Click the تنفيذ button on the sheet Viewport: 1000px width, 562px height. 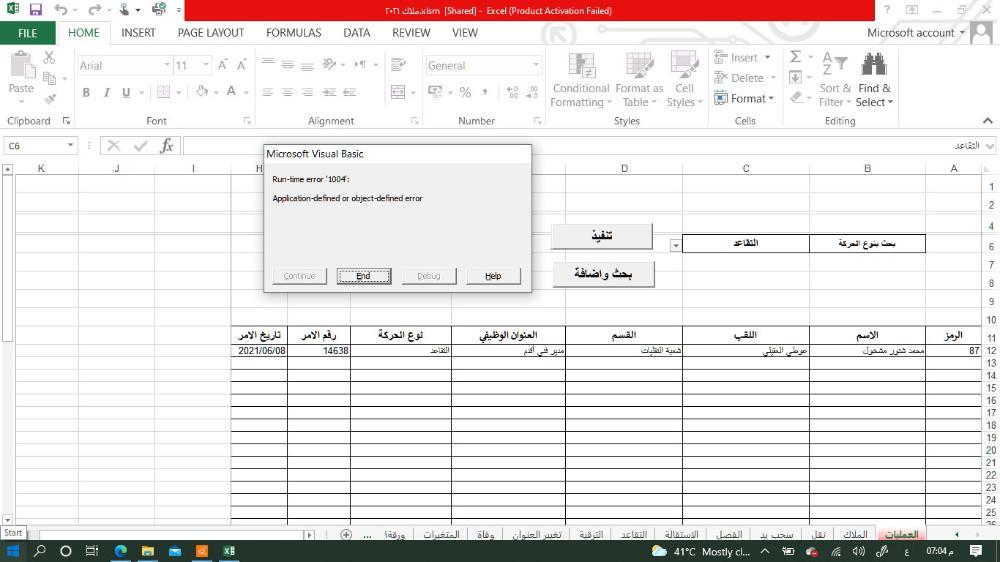pyautogui.click(x=601, y=235)
